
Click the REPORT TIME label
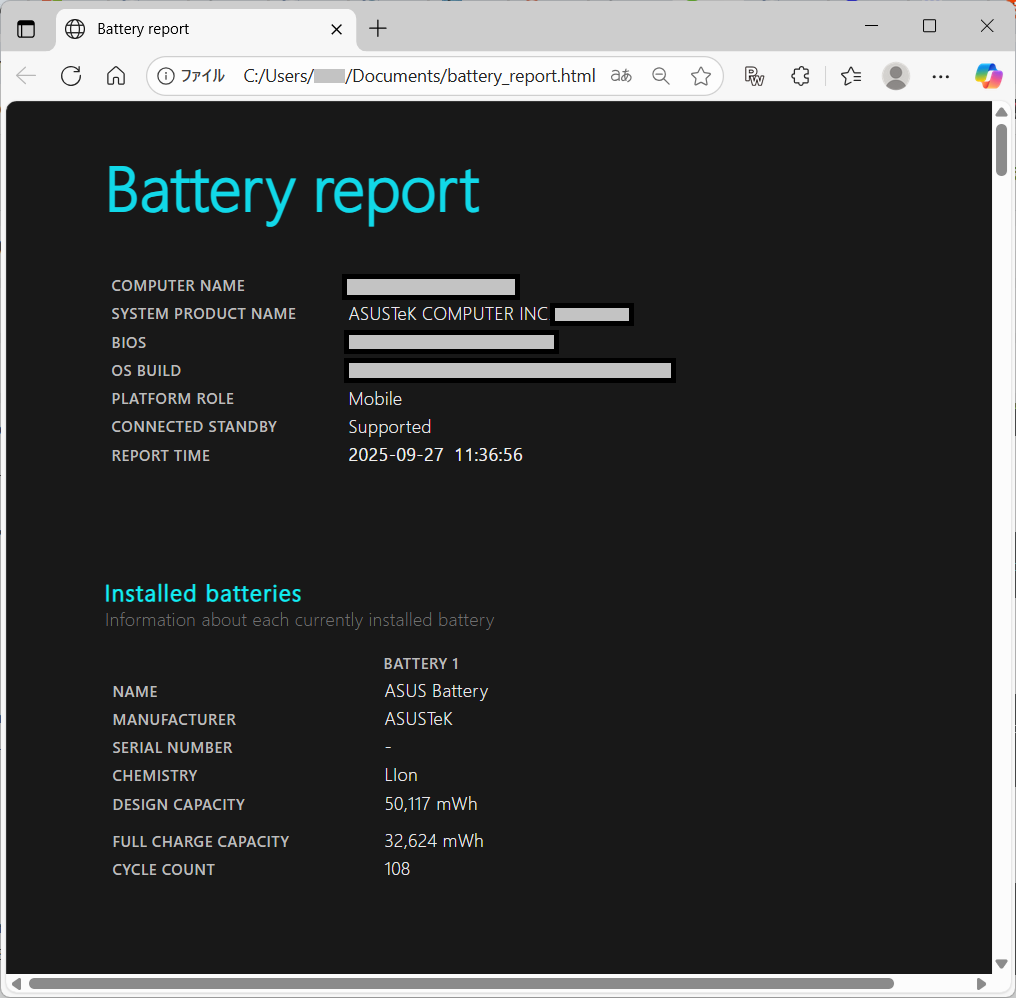coord(161,456)
